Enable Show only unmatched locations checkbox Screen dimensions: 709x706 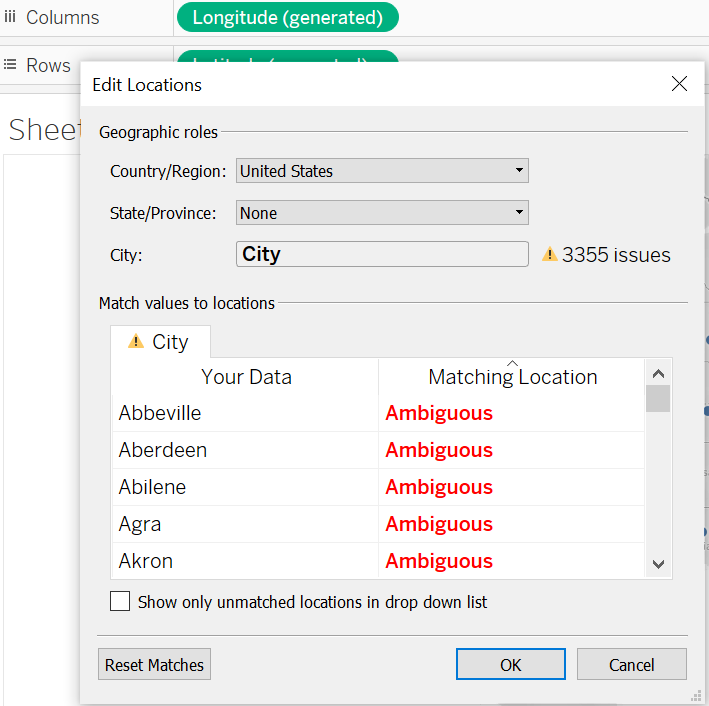click(x=120, y=602)
